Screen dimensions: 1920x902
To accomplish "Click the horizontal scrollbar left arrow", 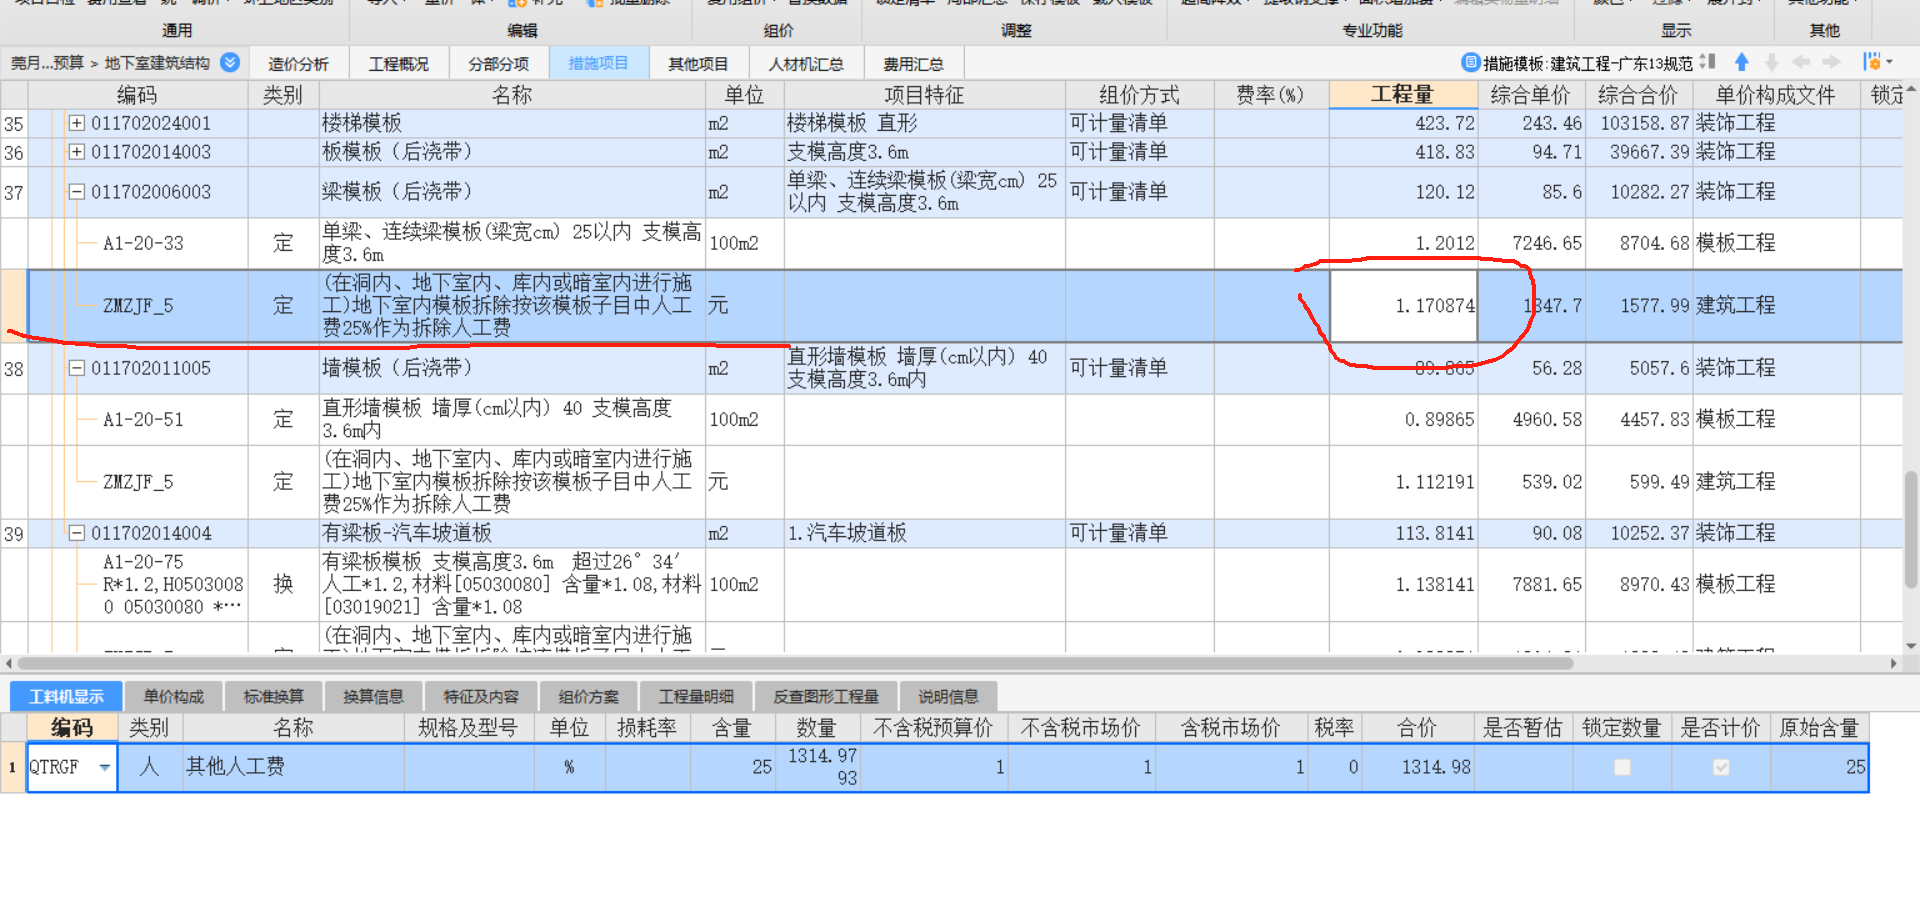I will tap(9, 663).
